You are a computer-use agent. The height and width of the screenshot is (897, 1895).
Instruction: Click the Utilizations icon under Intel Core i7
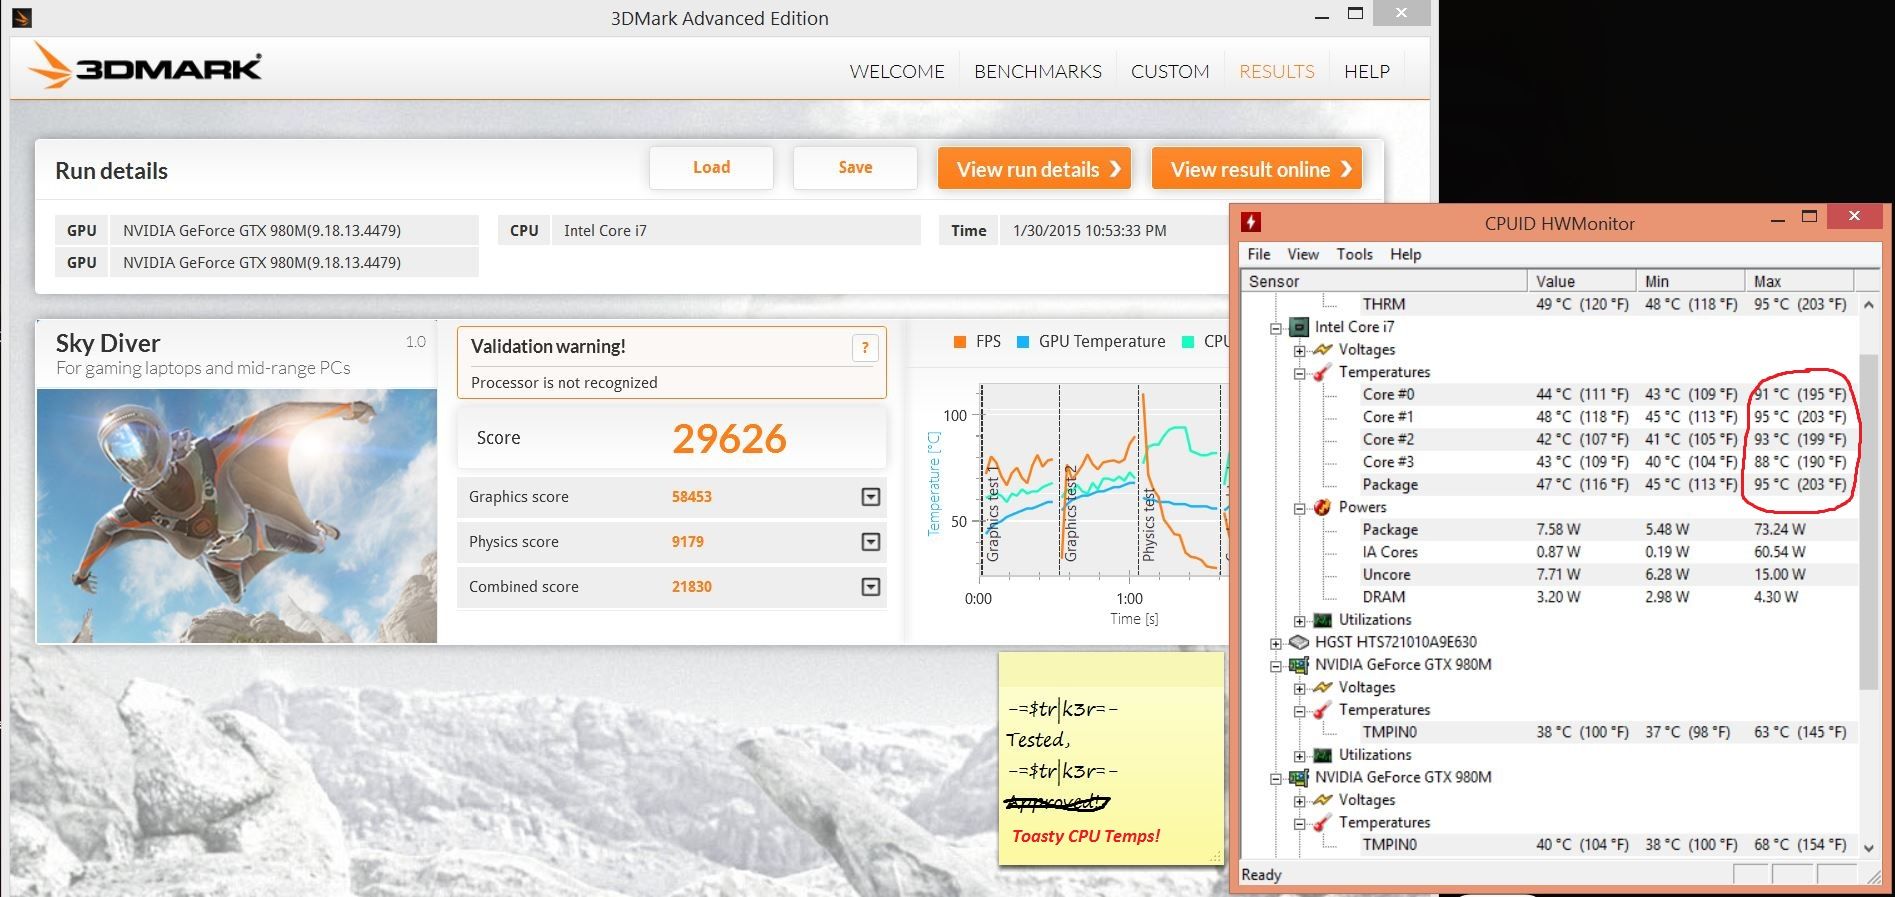(1322, 620)
